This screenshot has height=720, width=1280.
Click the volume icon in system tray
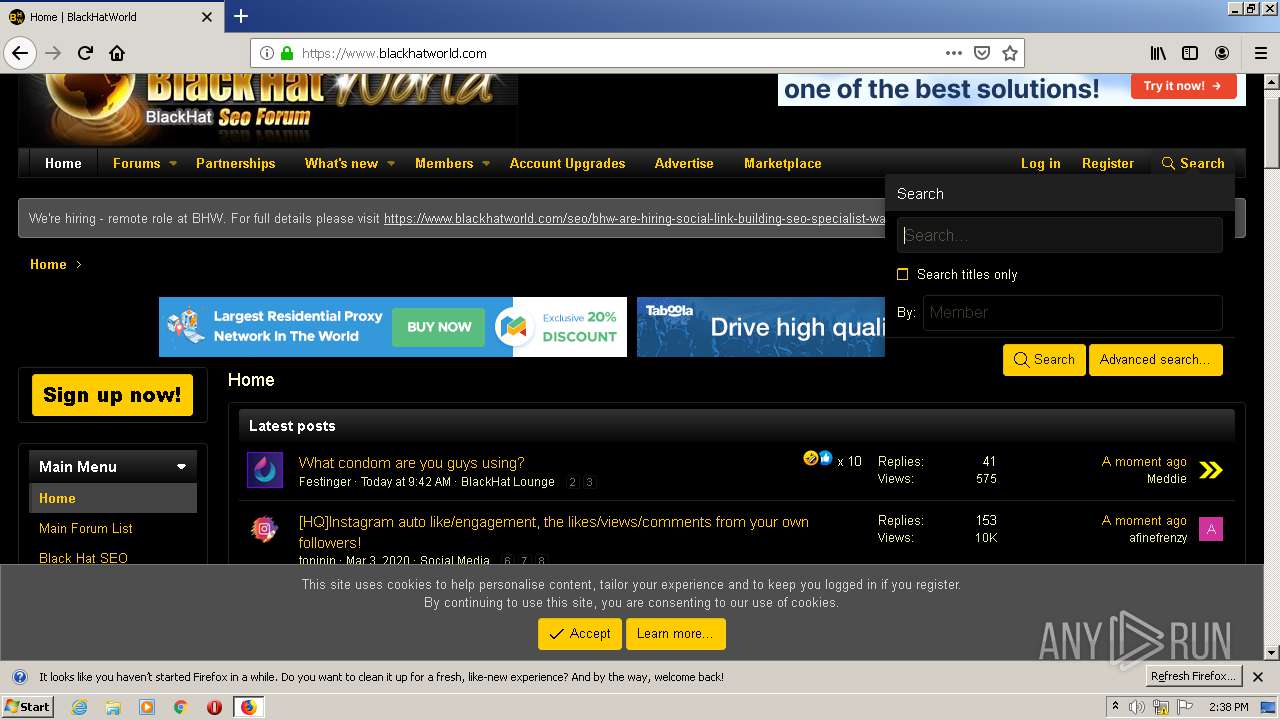pyautogui.click(x=1139, y=707)
